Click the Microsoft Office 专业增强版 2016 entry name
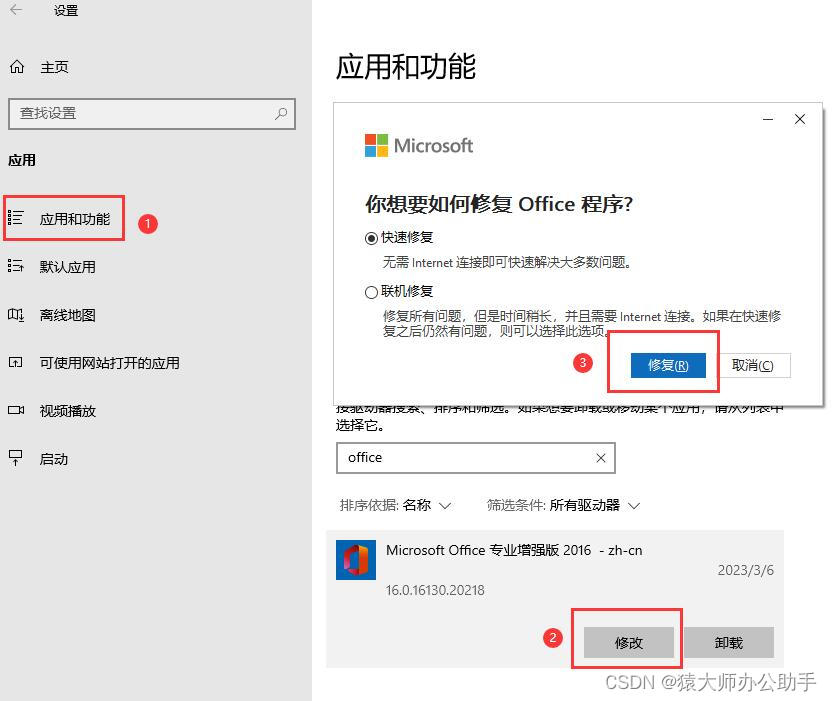The height and width of the screenshot is (701, 832). 514,550
